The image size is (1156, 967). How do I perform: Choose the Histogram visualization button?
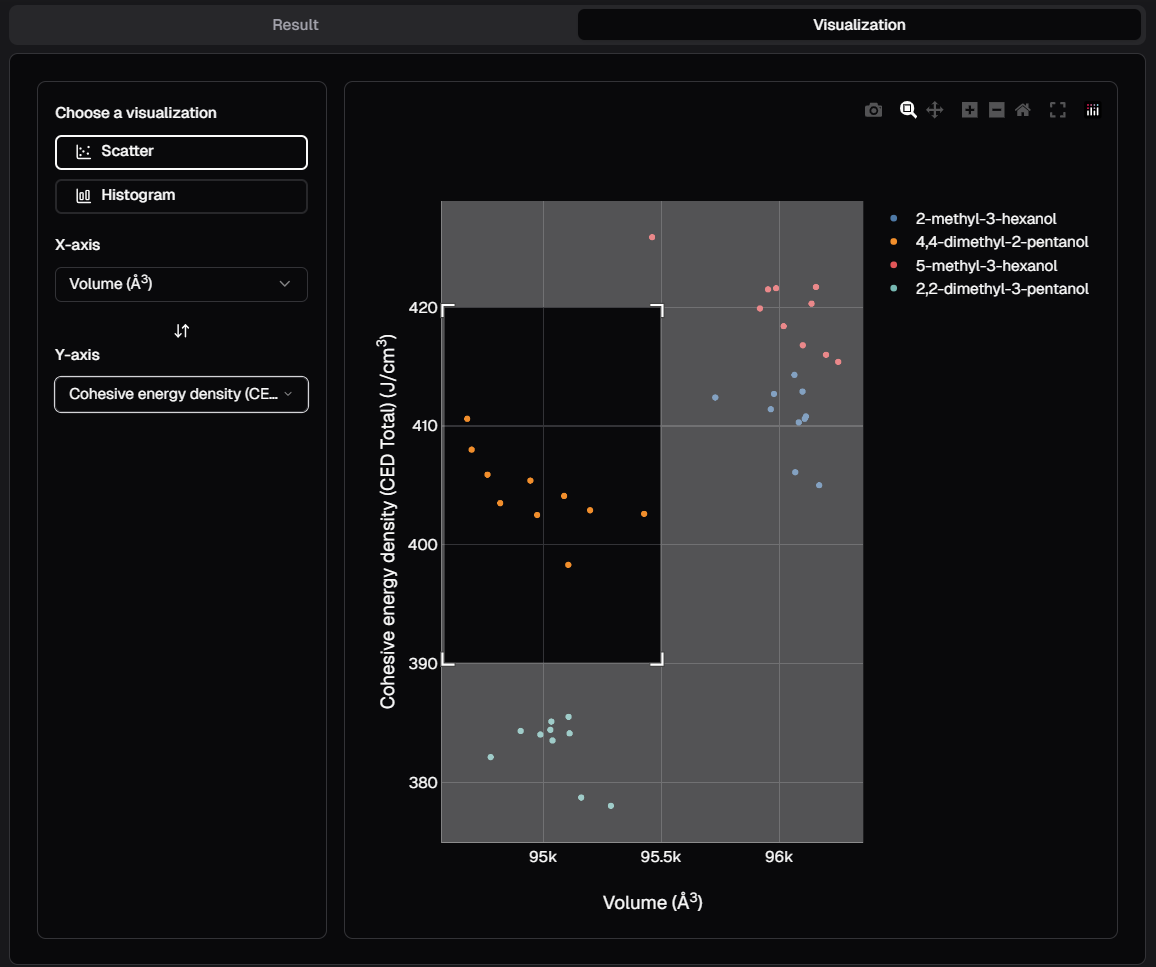181,196
